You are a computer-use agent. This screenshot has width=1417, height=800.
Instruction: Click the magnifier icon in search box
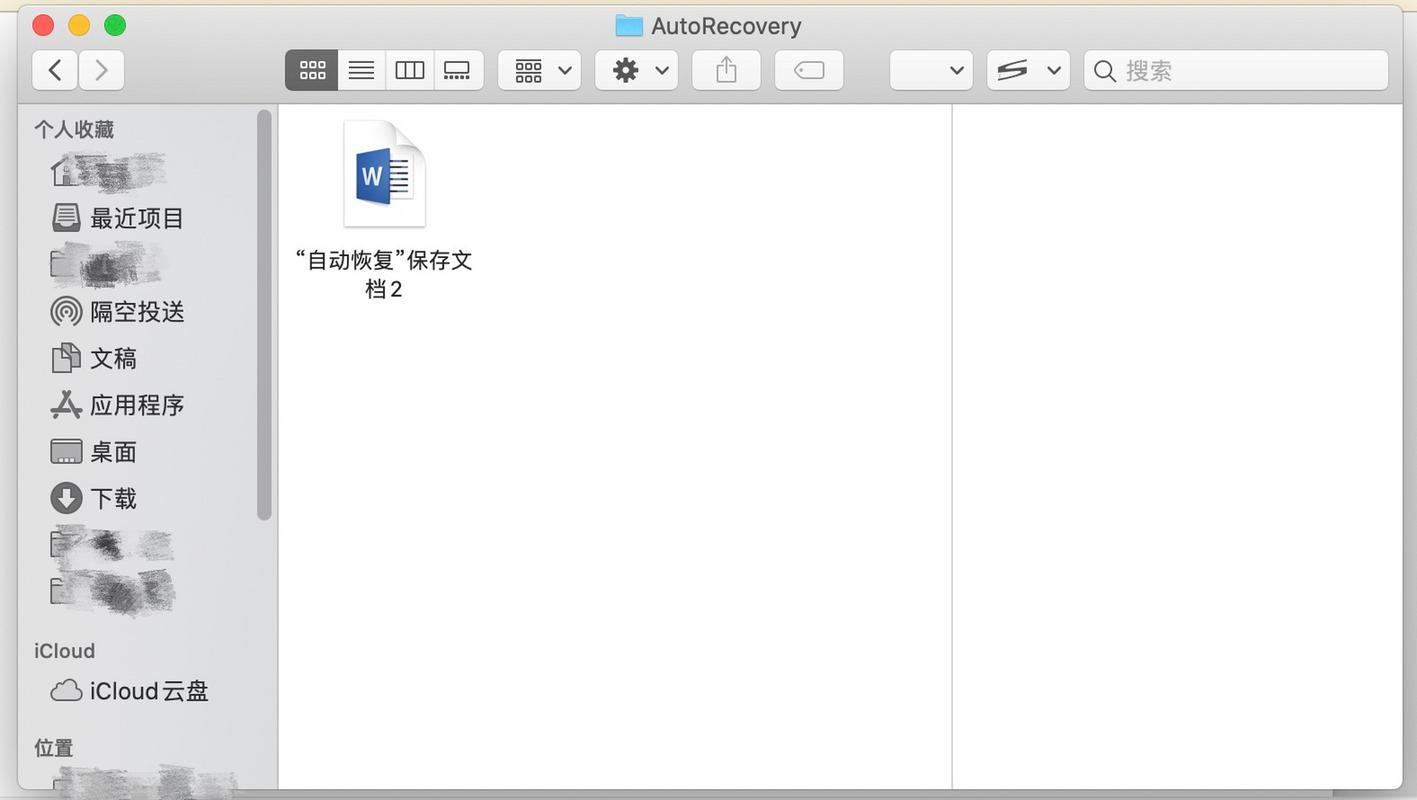1104,71
